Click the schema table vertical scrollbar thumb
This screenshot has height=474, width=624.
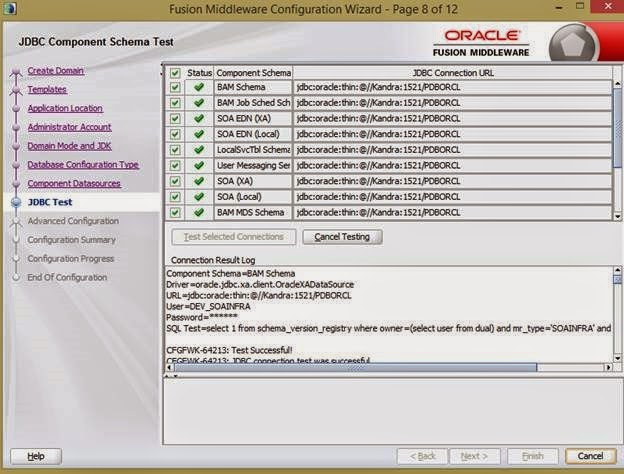click(618, 127)
